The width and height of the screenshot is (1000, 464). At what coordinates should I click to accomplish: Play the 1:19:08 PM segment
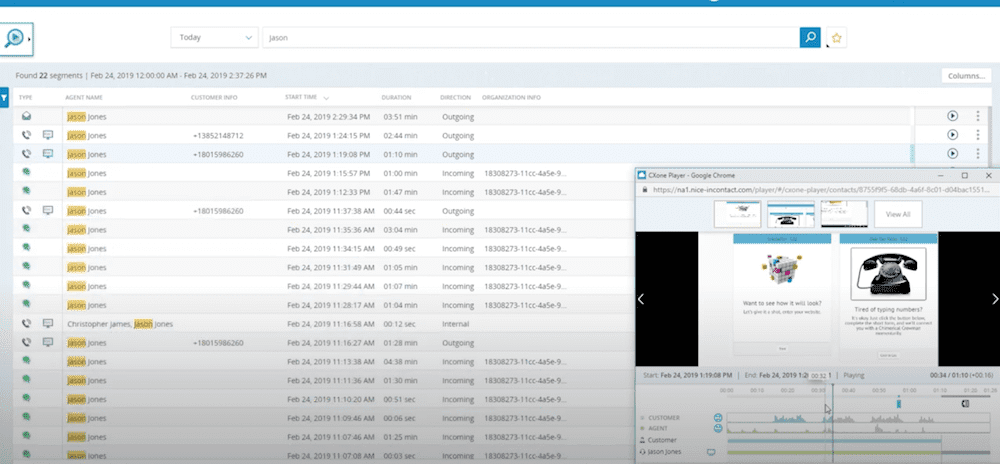pyautogui.click(x=952, y=153)
